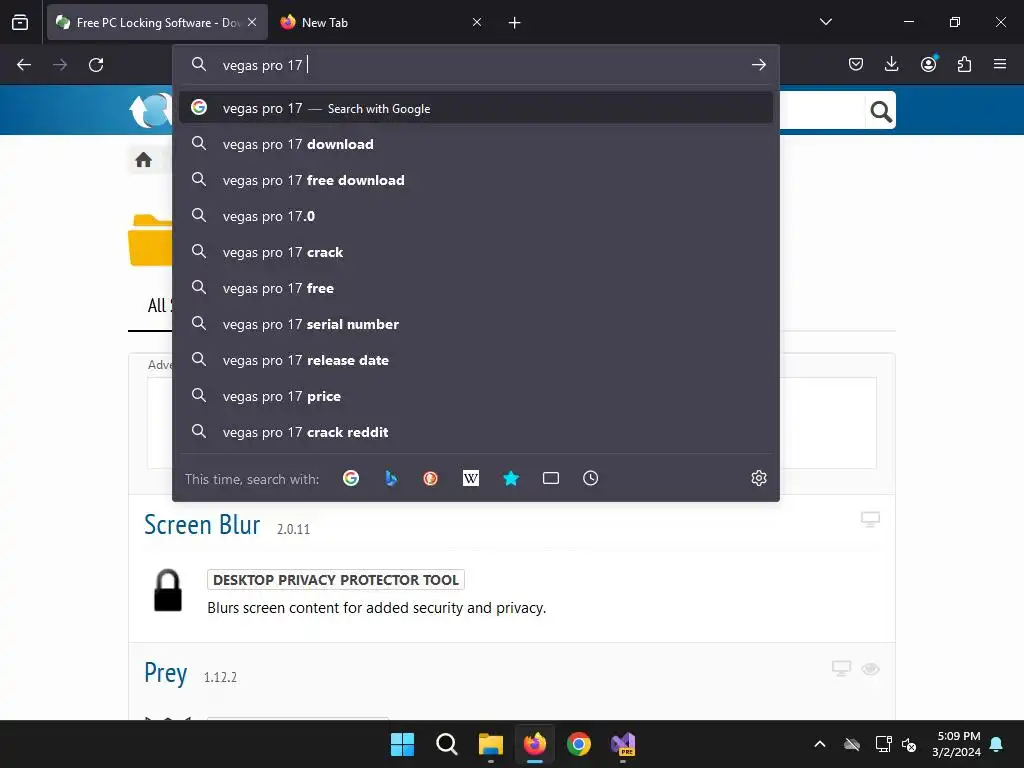Open the Screen Blur software link
Image resolution: width=1024 pixels, height=768 pixels.
click(202, 525)
